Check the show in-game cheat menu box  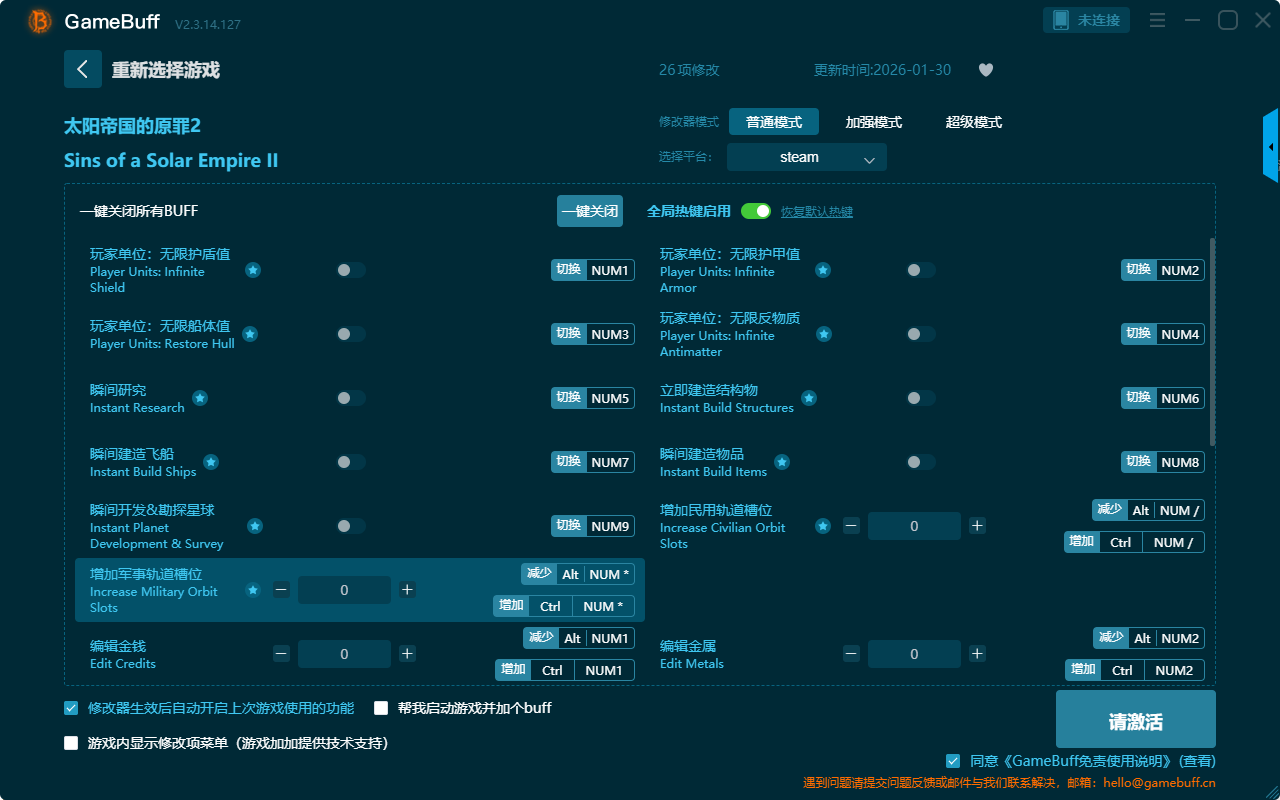point(71,743)
